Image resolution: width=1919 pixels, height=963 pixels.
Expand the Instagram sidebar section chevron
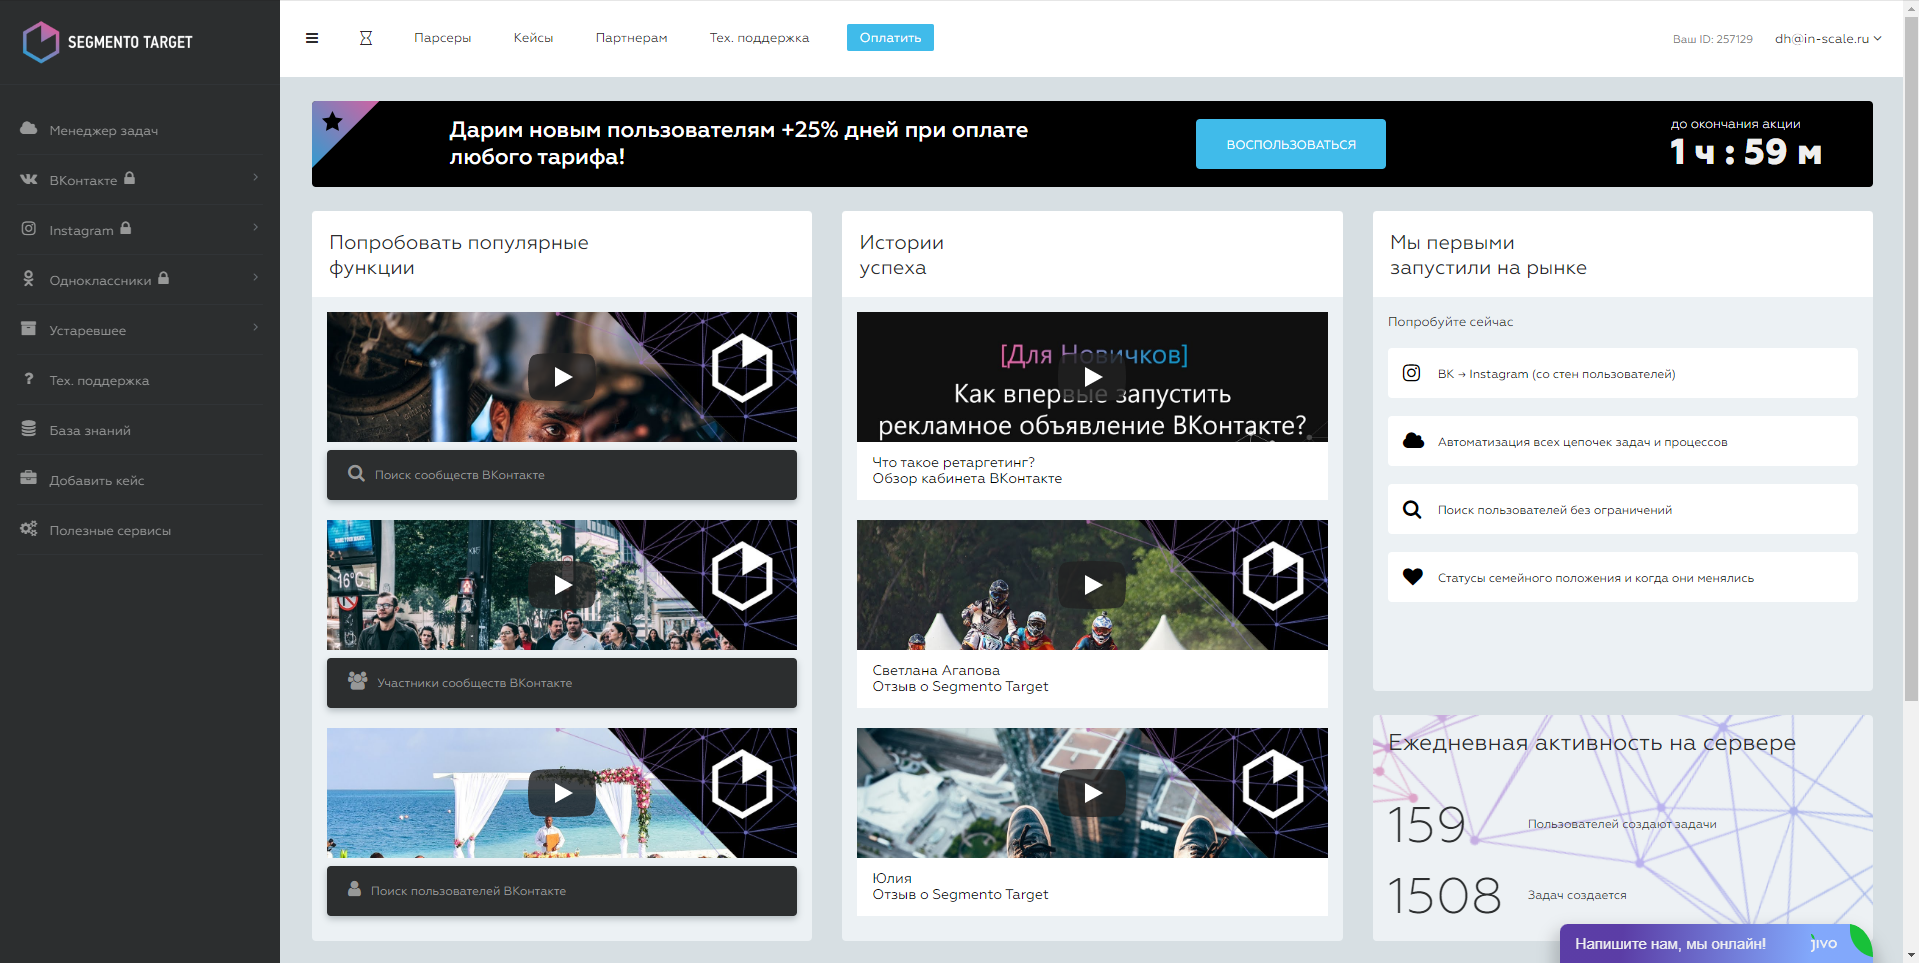pos(256,227)
